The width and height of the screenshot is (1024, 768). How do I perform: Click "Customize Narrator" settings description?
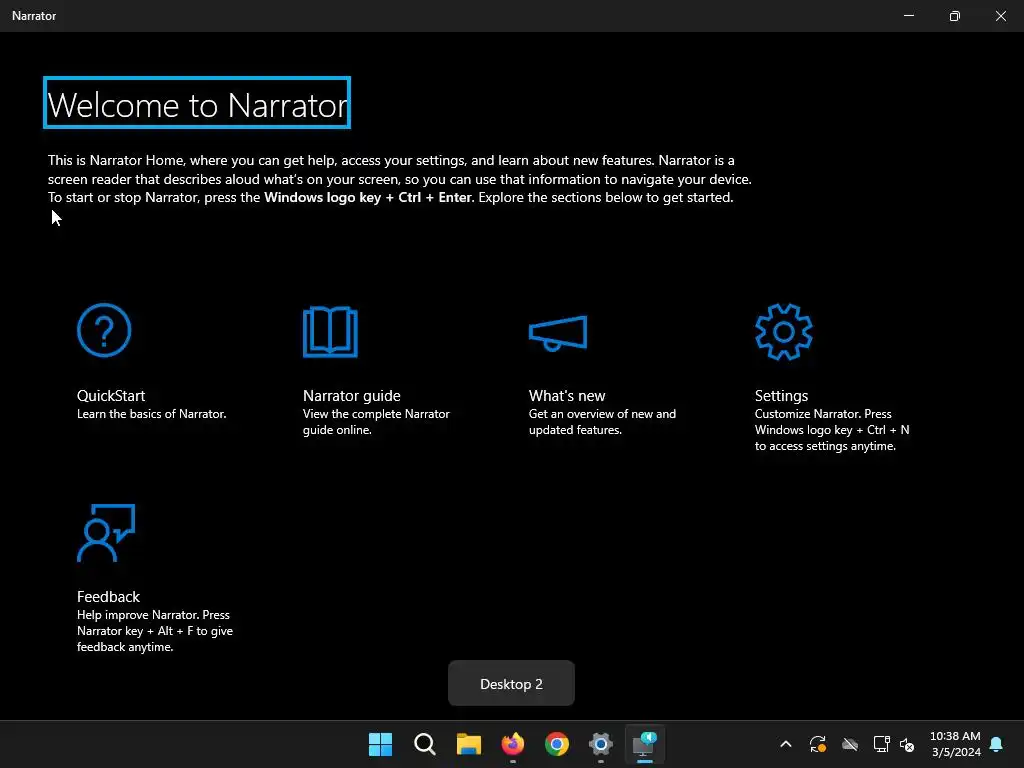coord(832,430)
